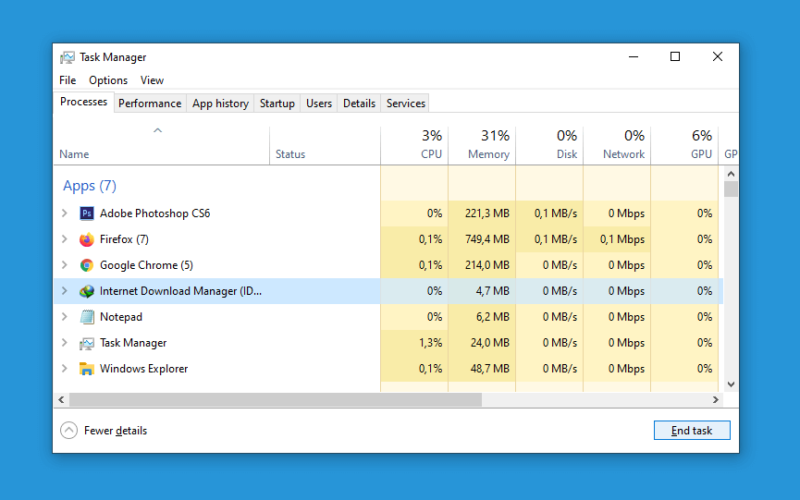
Task: Click the End task button
Action: pyautogui.click(x=692, y=431)
